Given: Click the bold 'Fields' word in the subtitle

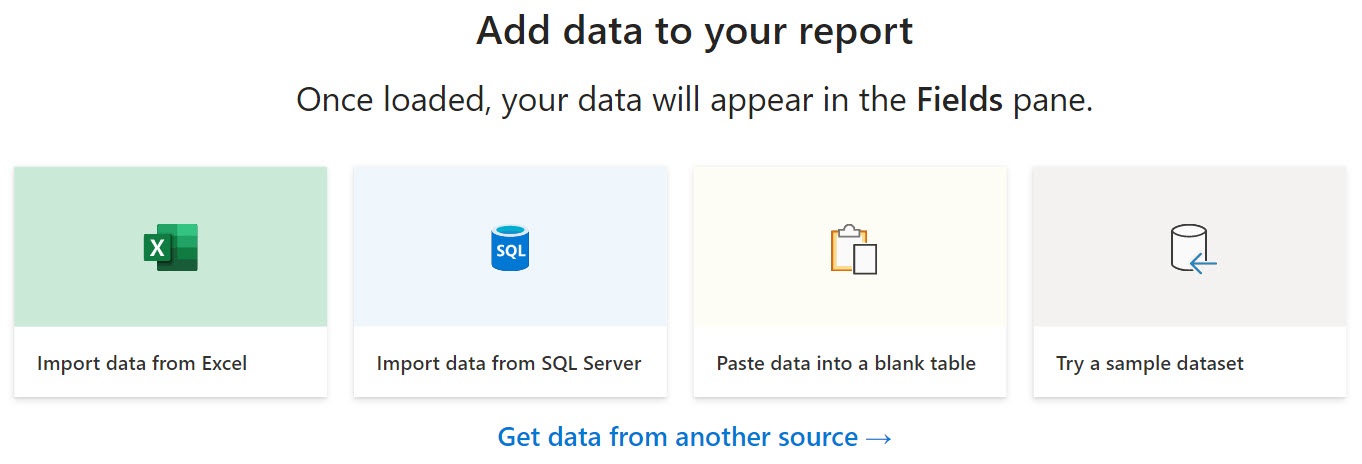Looking at the screenshot, I should [x=959, y=101].
